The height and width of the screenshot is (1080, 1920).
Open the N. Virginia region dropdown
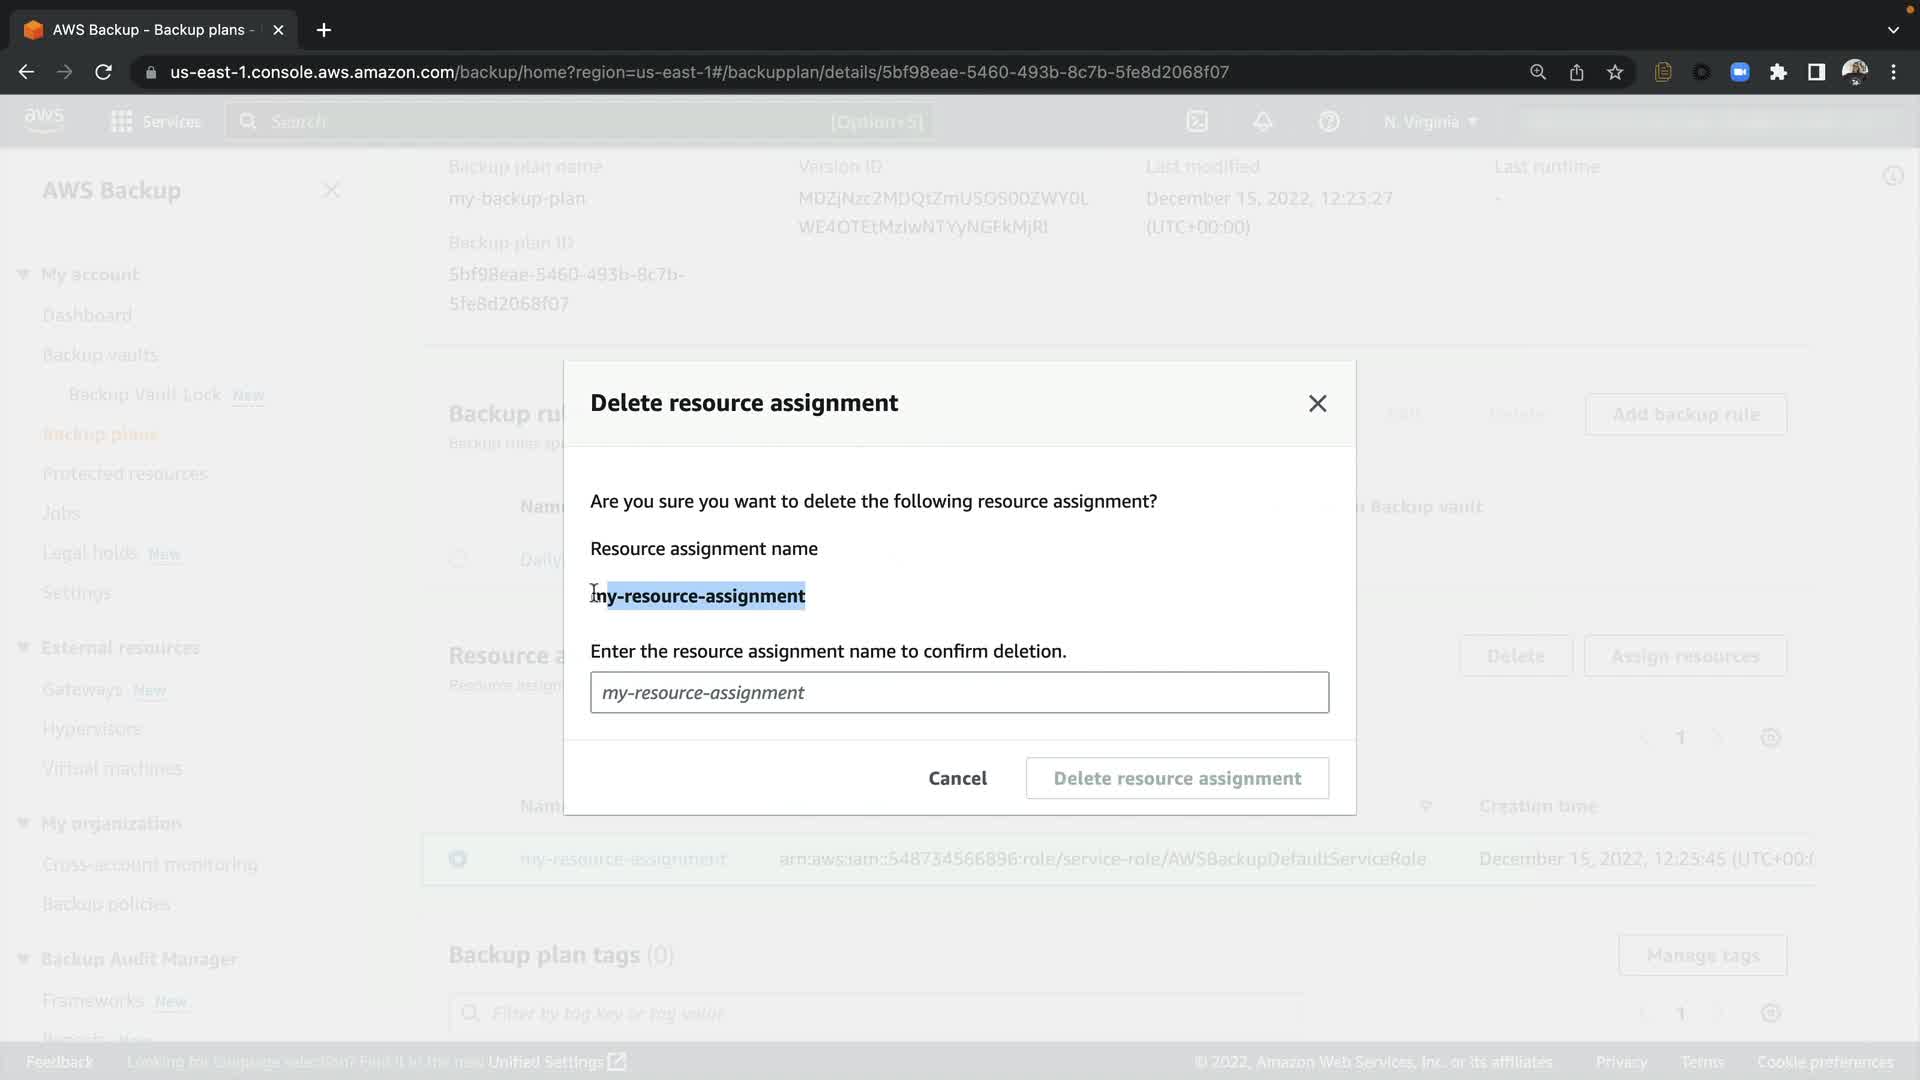(x=1430, y=122)
